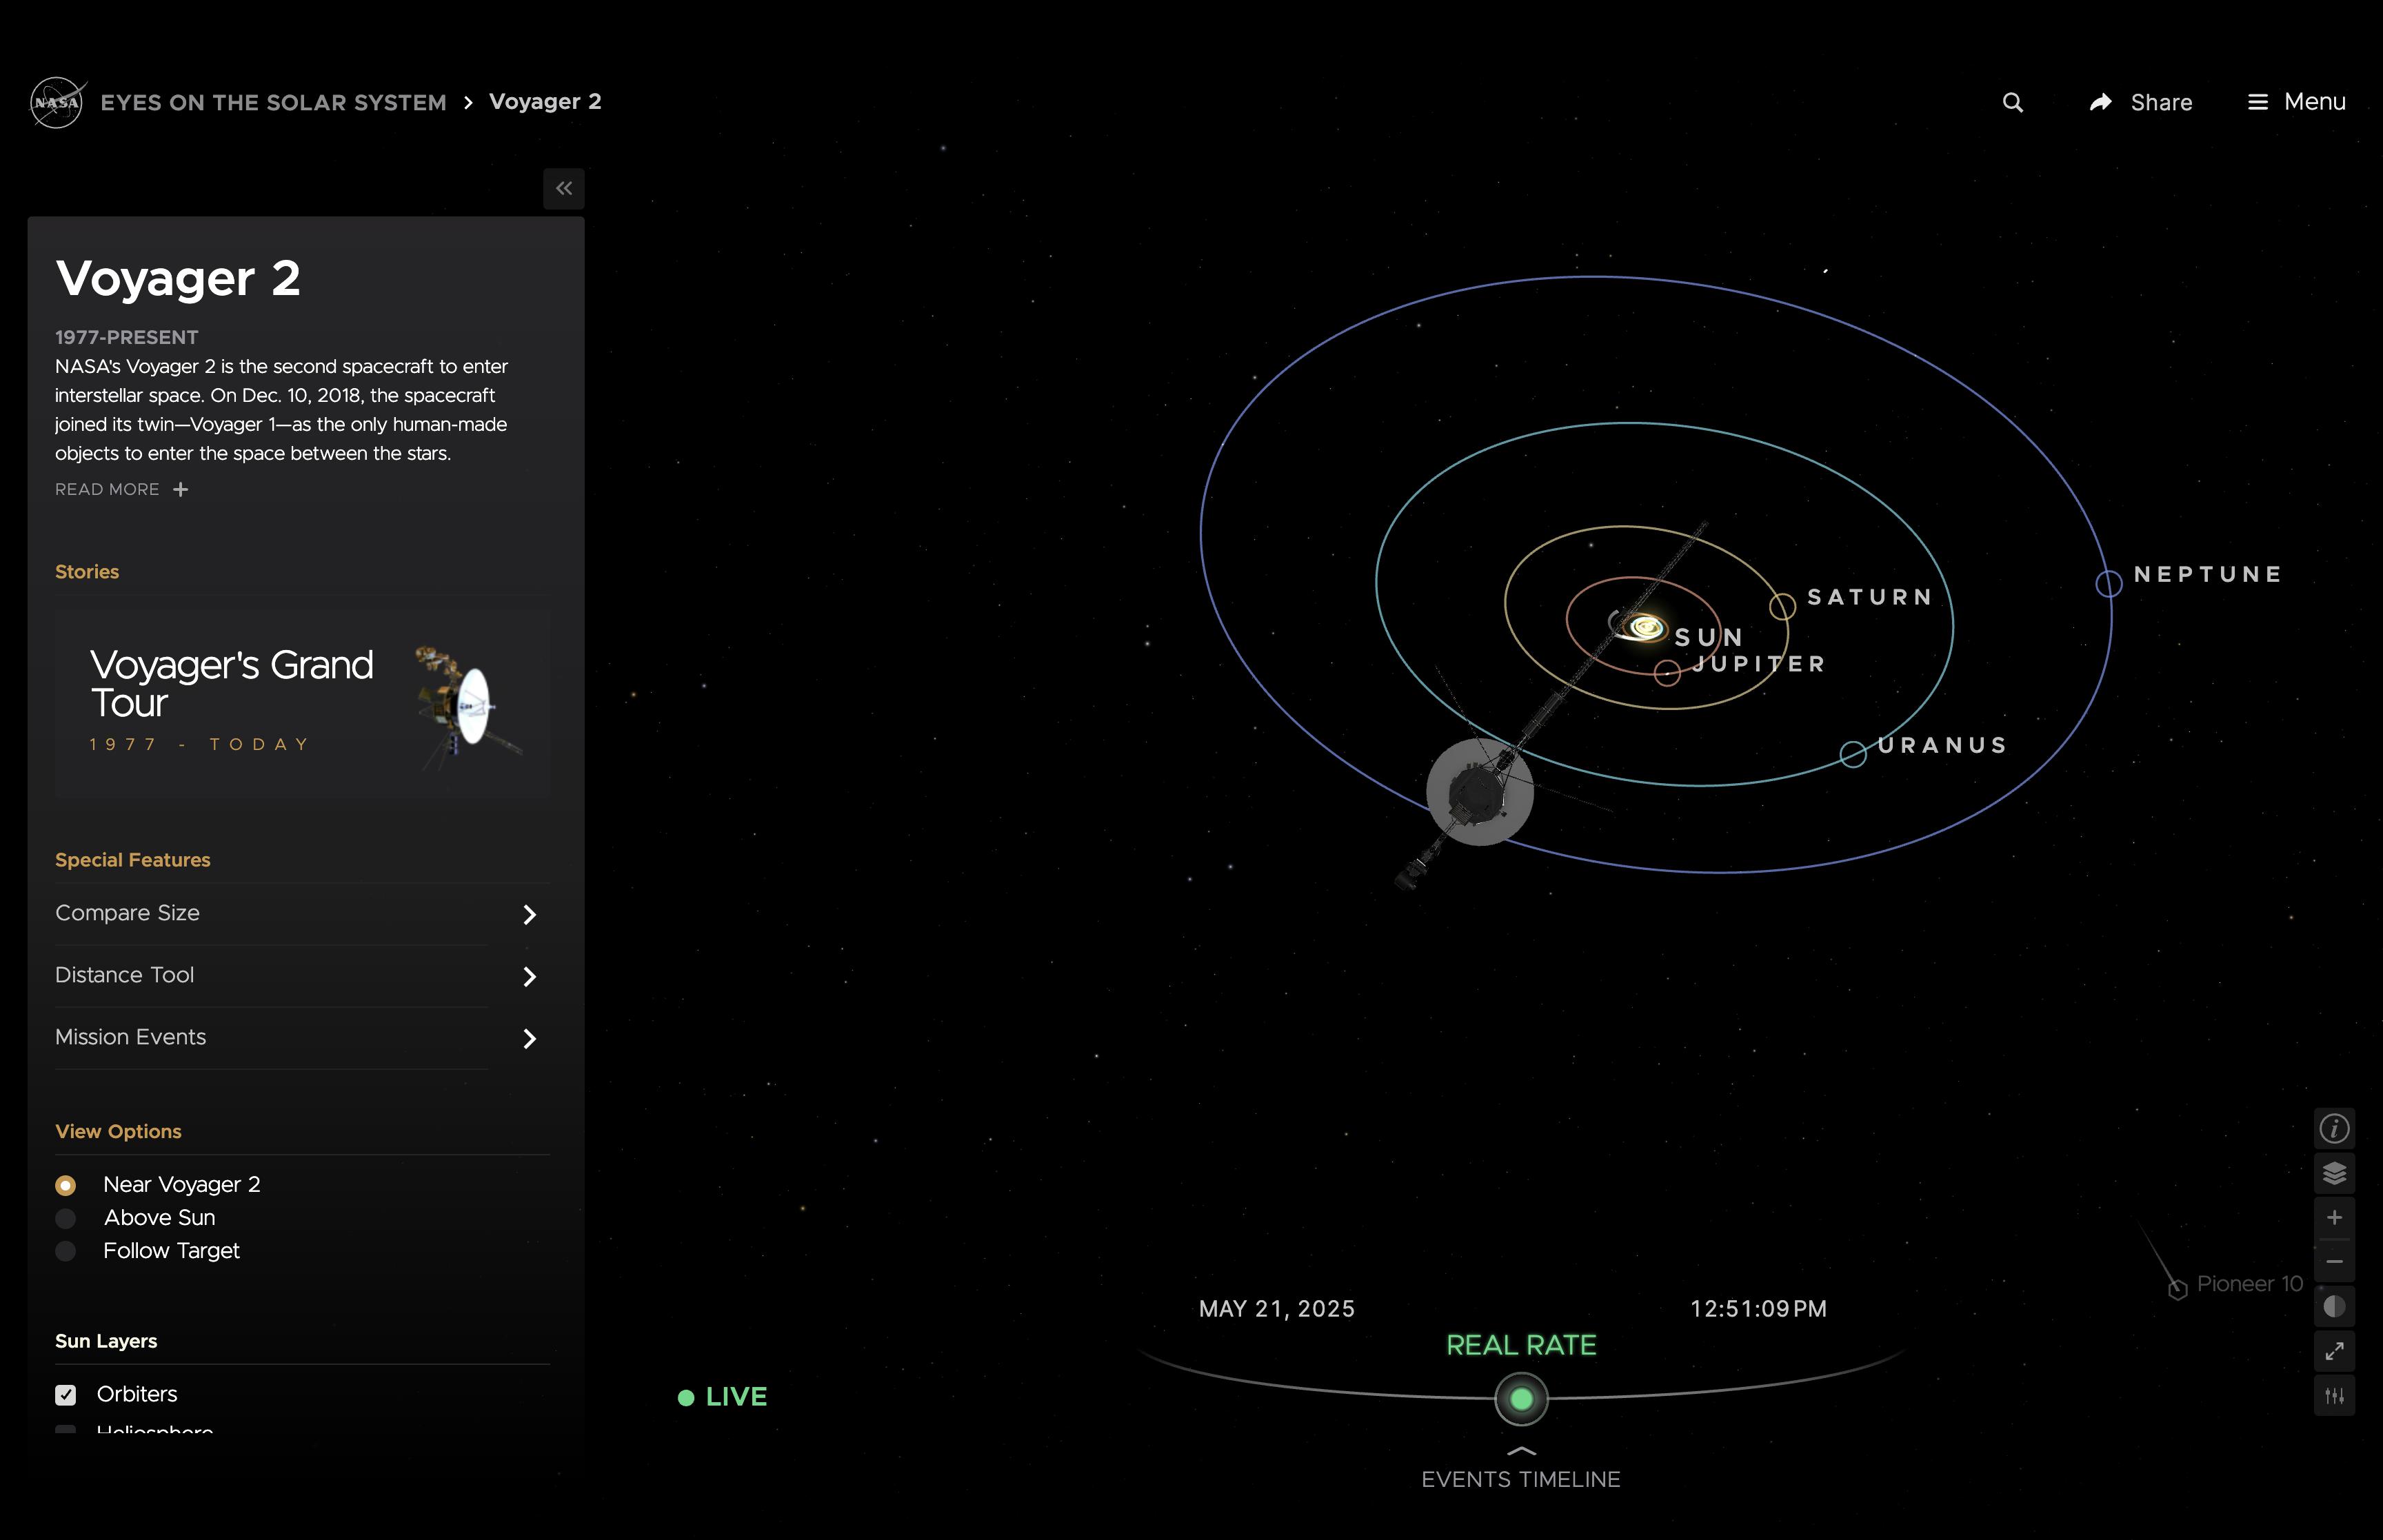The height and width of the screenshot is (1540, 2383).
Task: Open Mission Events item
Action: pyautogui.click(x=529, y=1038)
